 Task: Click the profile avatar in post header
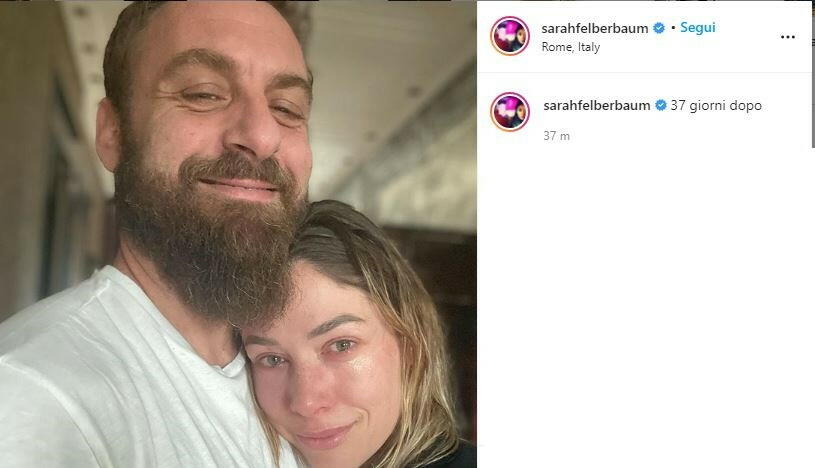tap(510, 36)
